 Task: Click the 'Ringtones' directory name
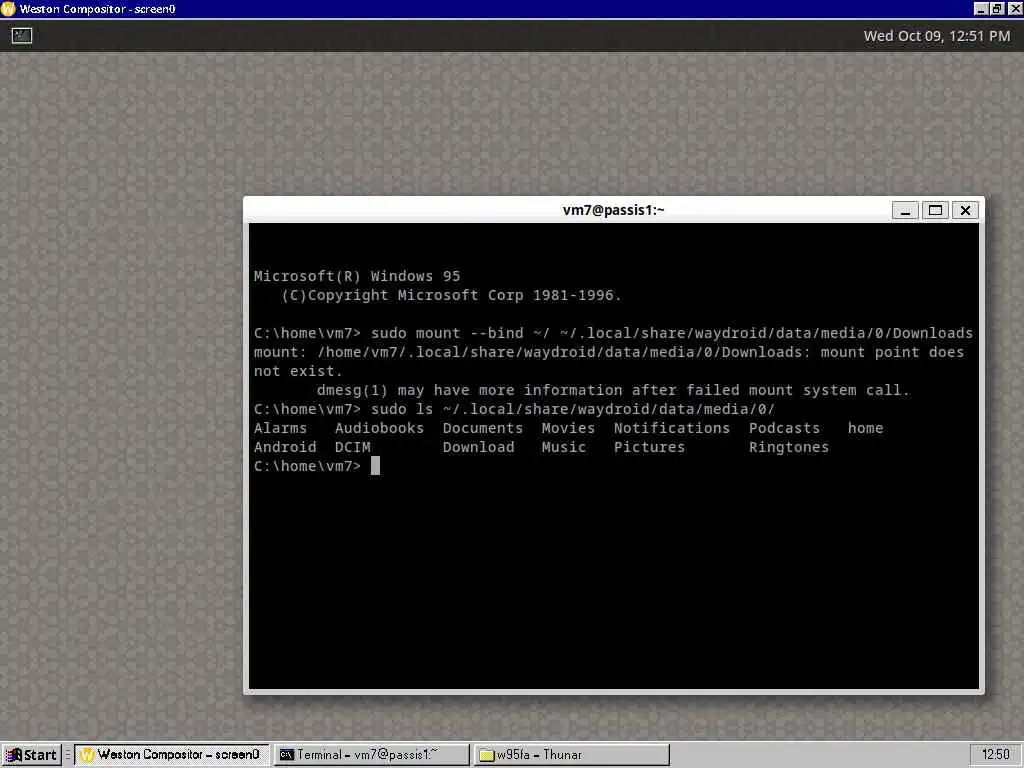pyautogui.click(x=789, y=447)
